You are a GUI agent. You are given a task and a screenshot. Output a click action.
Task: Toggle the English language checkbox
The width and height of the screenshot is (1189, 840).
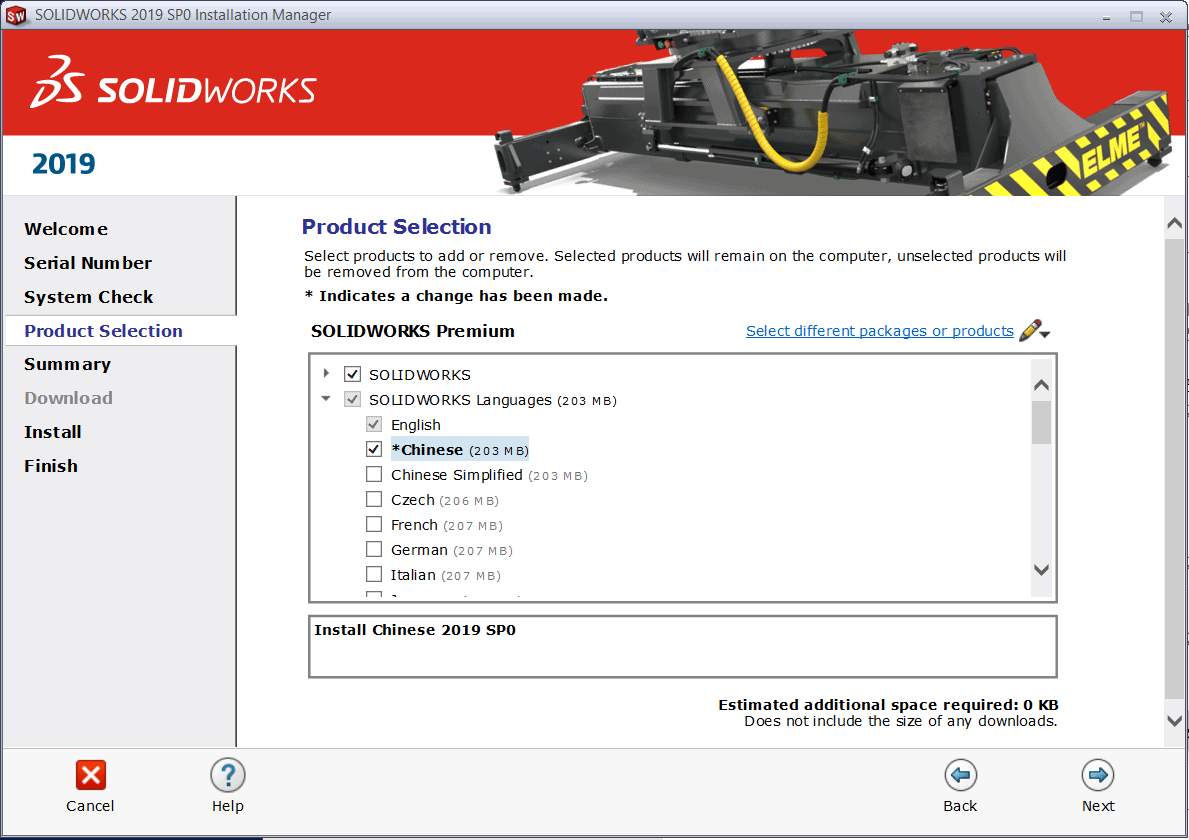[x=374, y=424]
